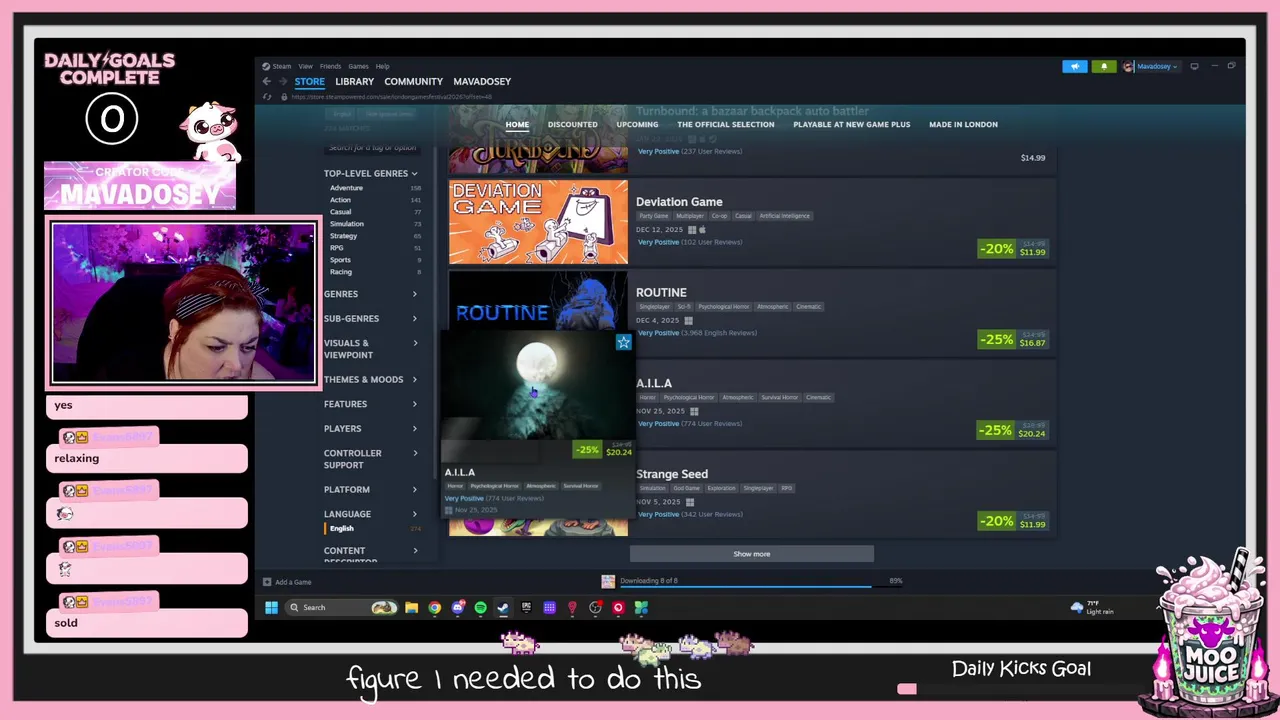The height and width of the screenshot is (720, 1280).
Task: Click the weather widget showing Light rain
Action: click(1092, 607)
